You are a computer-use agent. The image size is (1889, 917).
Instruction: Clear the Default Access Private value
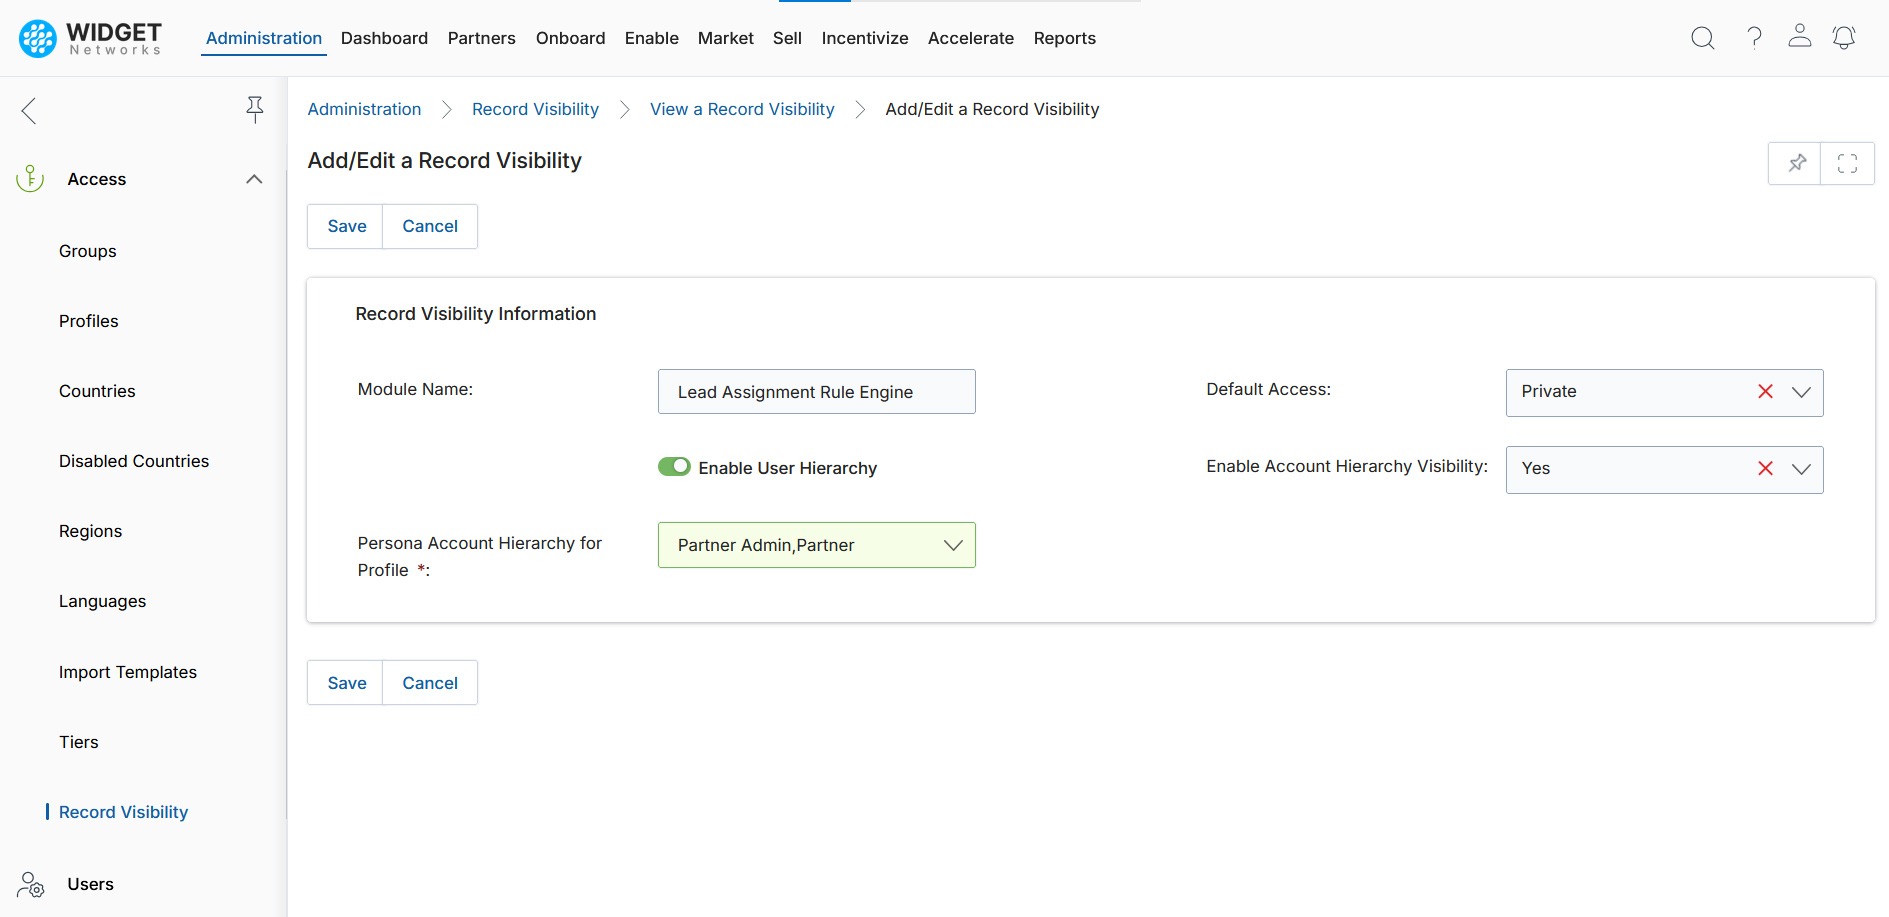(x=1765, y=392)
